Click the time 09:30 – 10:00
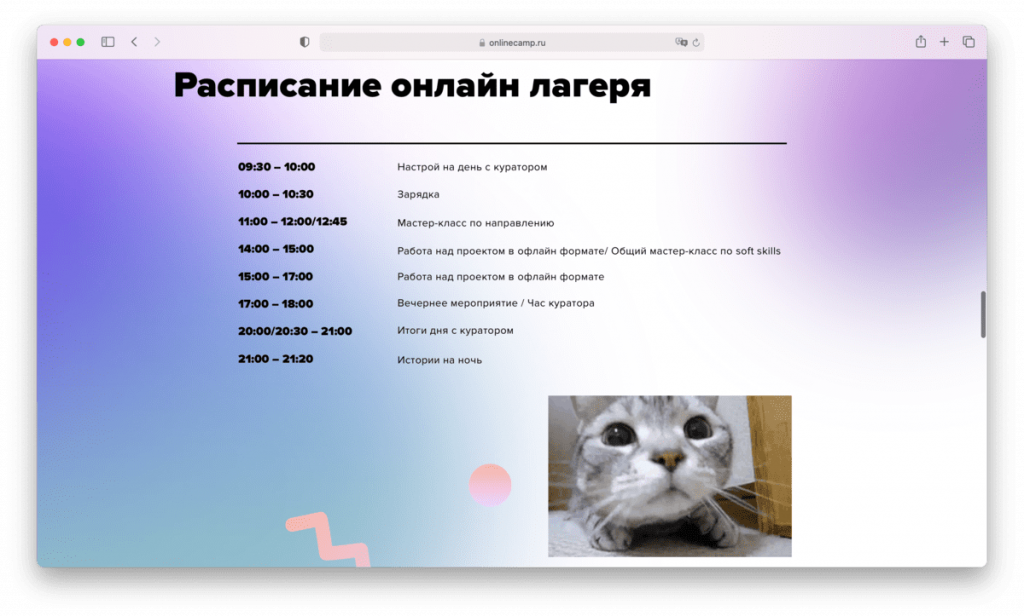 click(x=276, y=167)
